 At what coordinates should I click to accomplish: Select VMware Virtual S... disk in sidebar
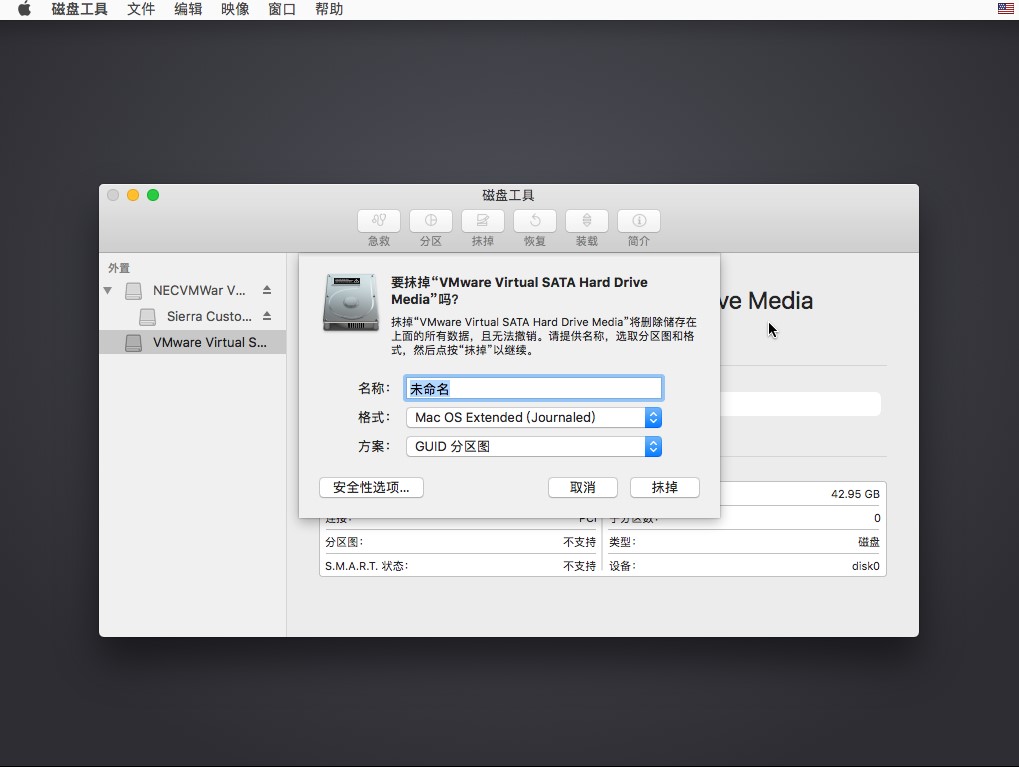[x=192, y=343]
